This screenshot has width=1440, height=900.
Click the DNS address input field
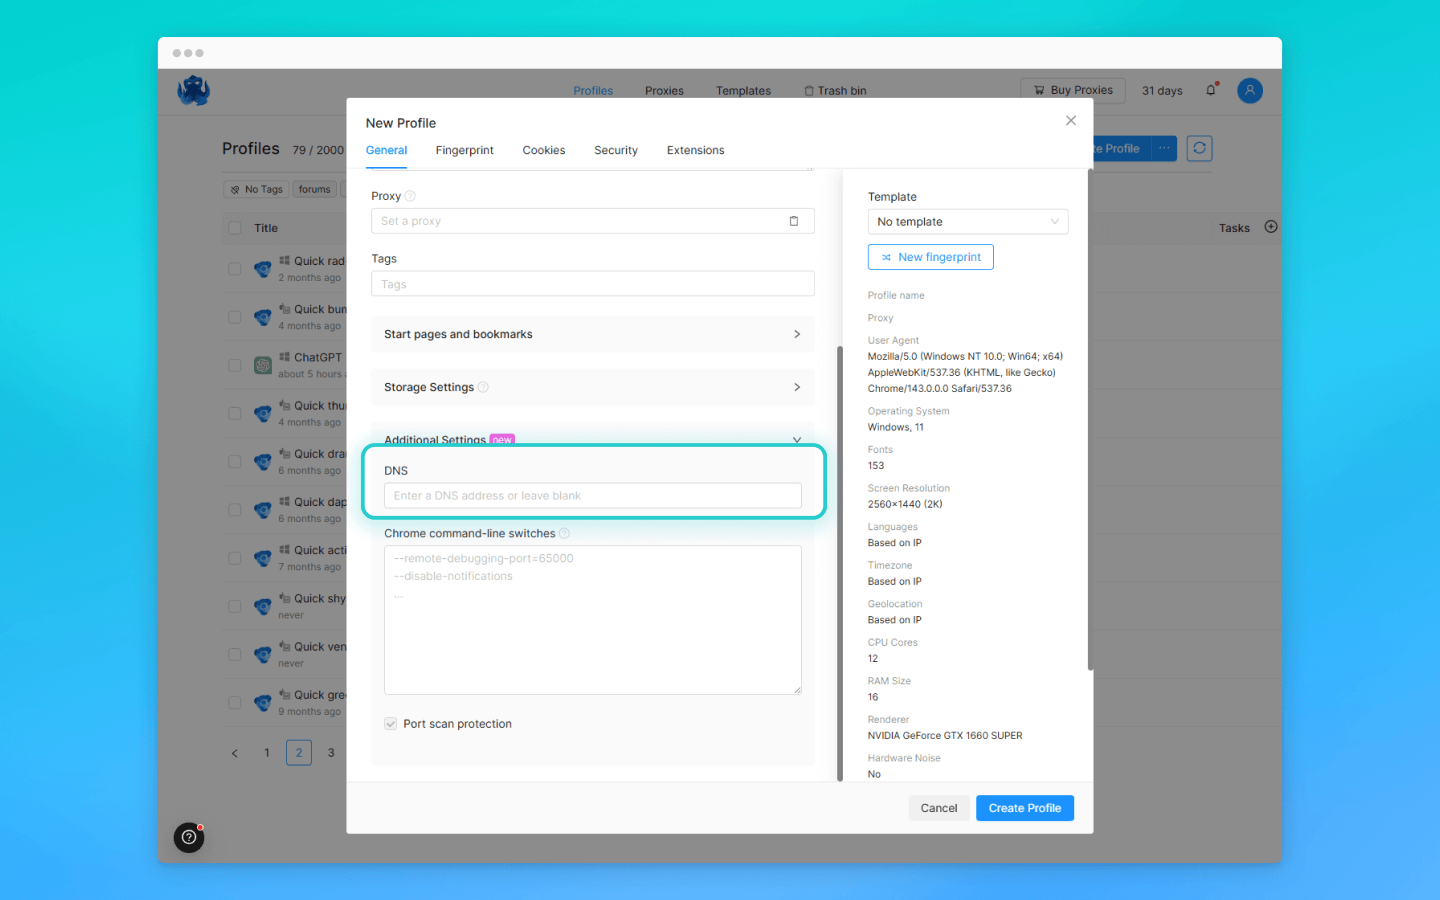[x=593, y=496]
